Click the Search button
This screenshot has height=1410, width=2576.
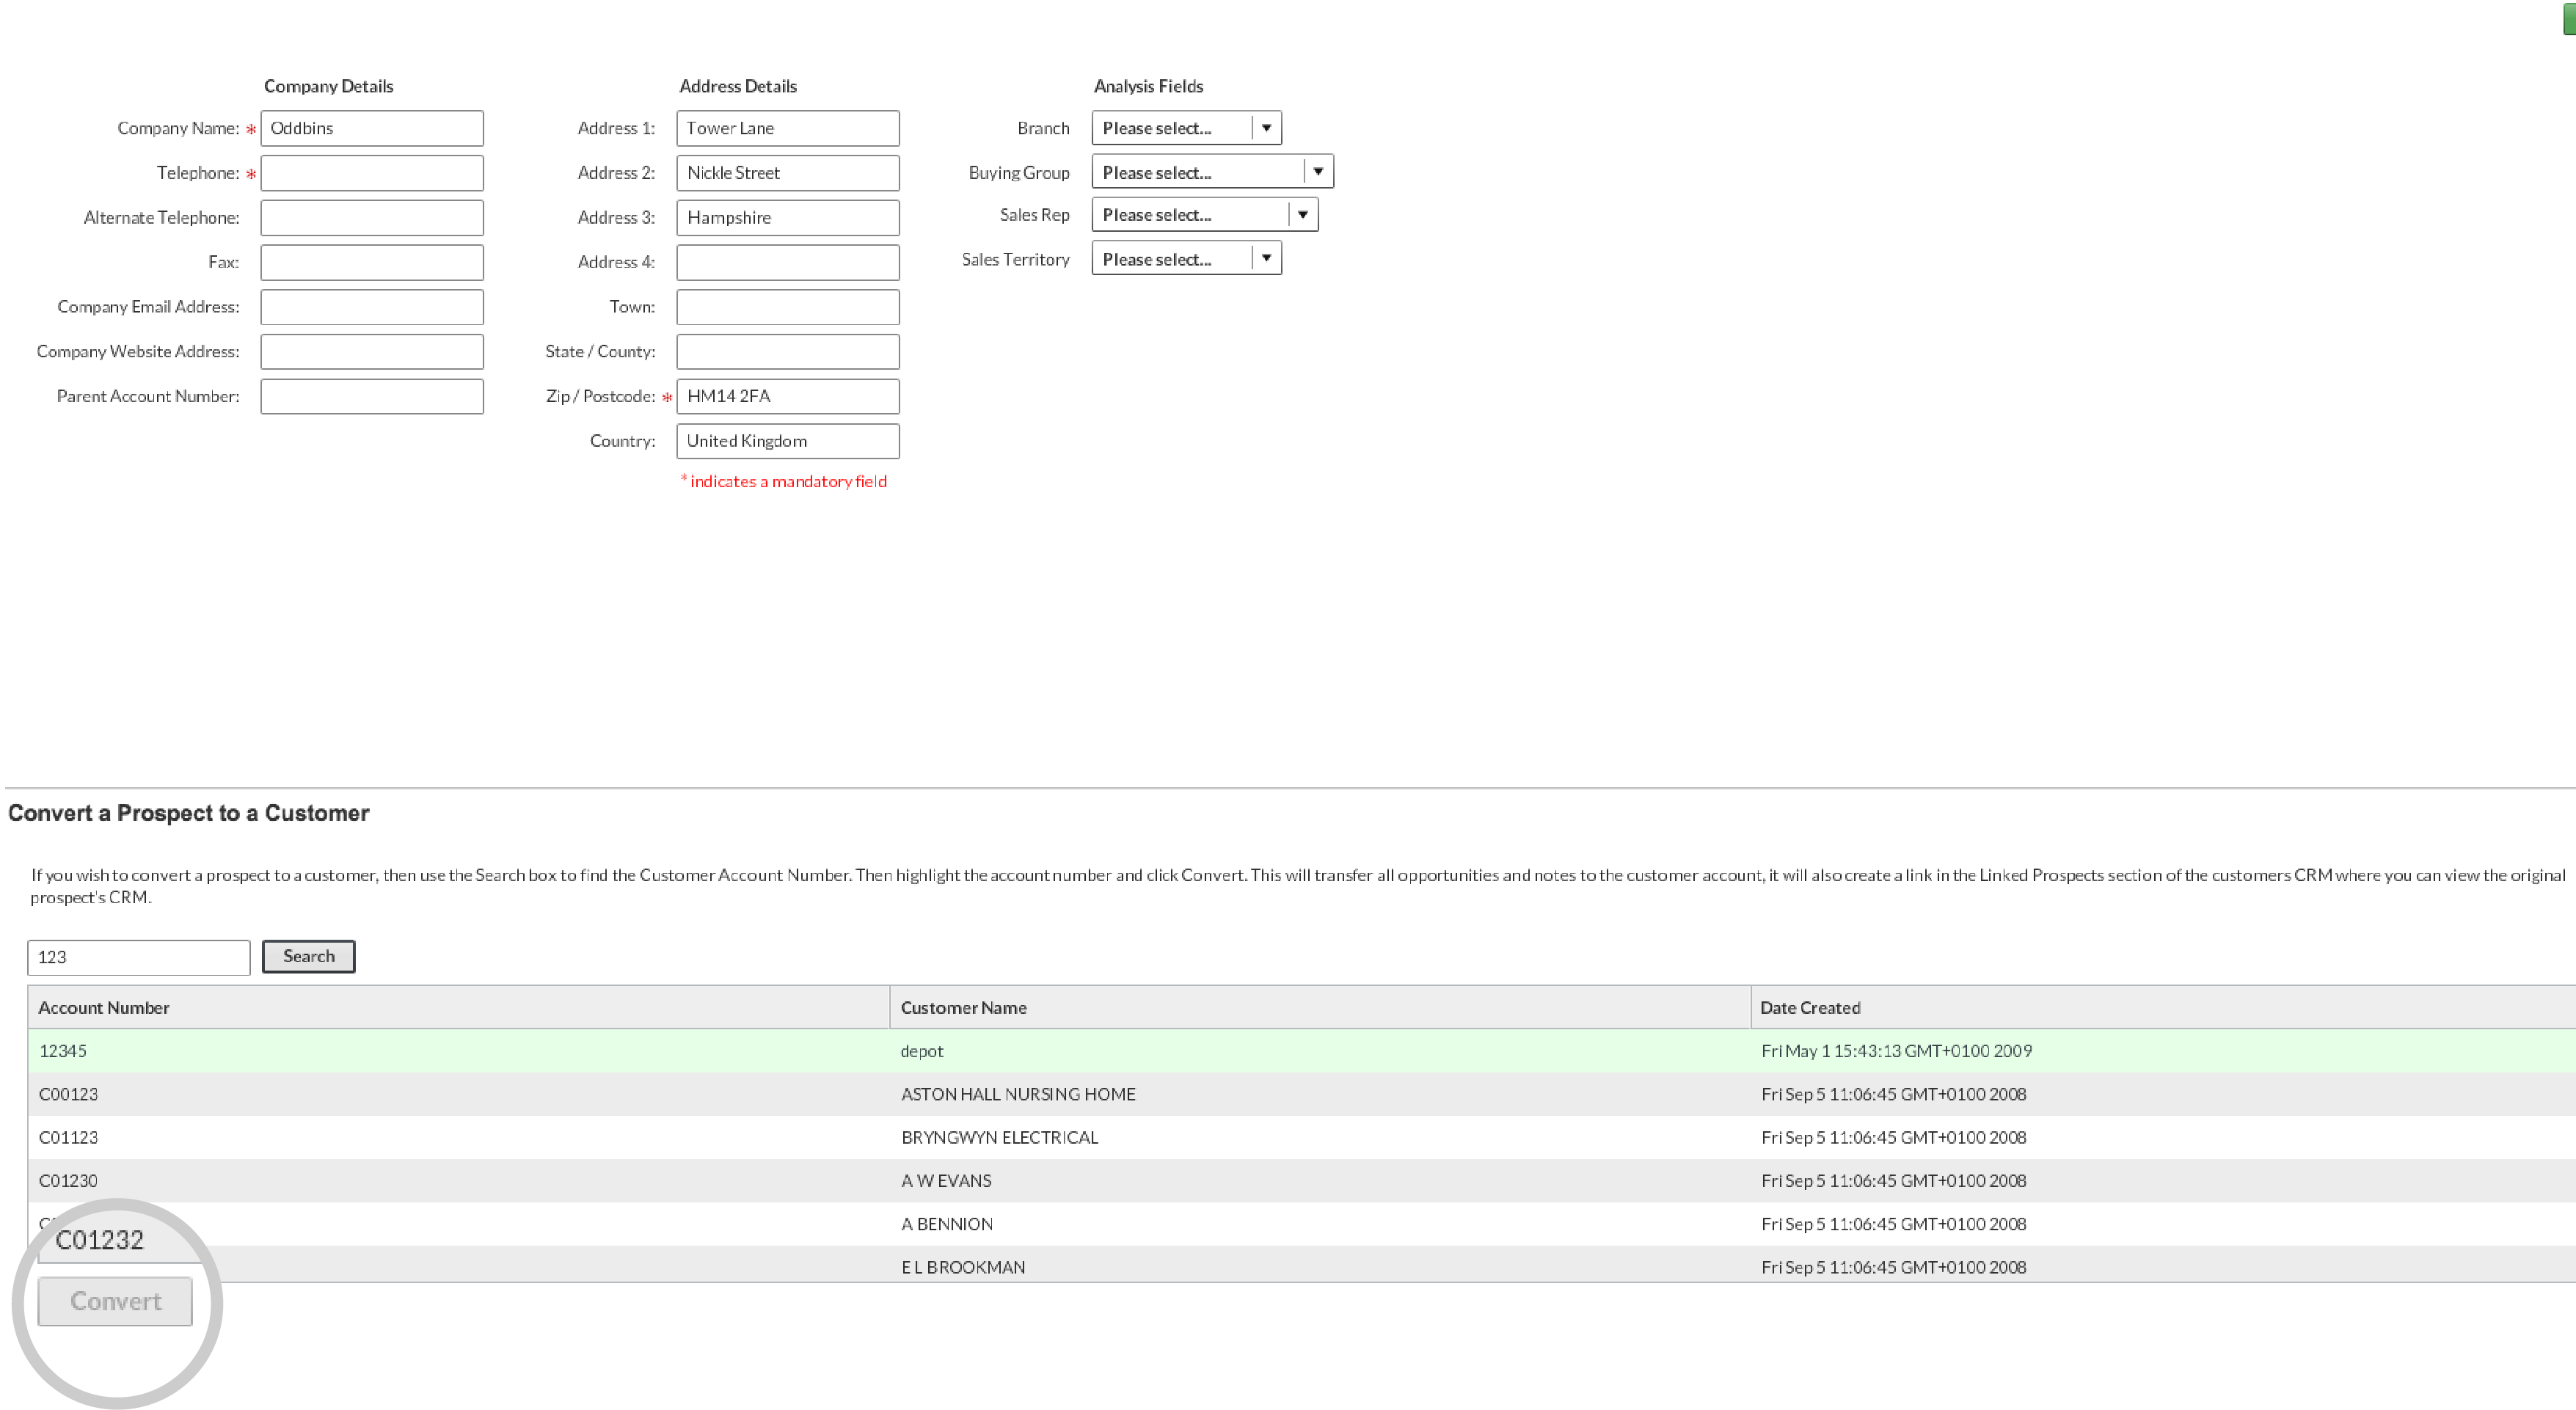point(308,956)
